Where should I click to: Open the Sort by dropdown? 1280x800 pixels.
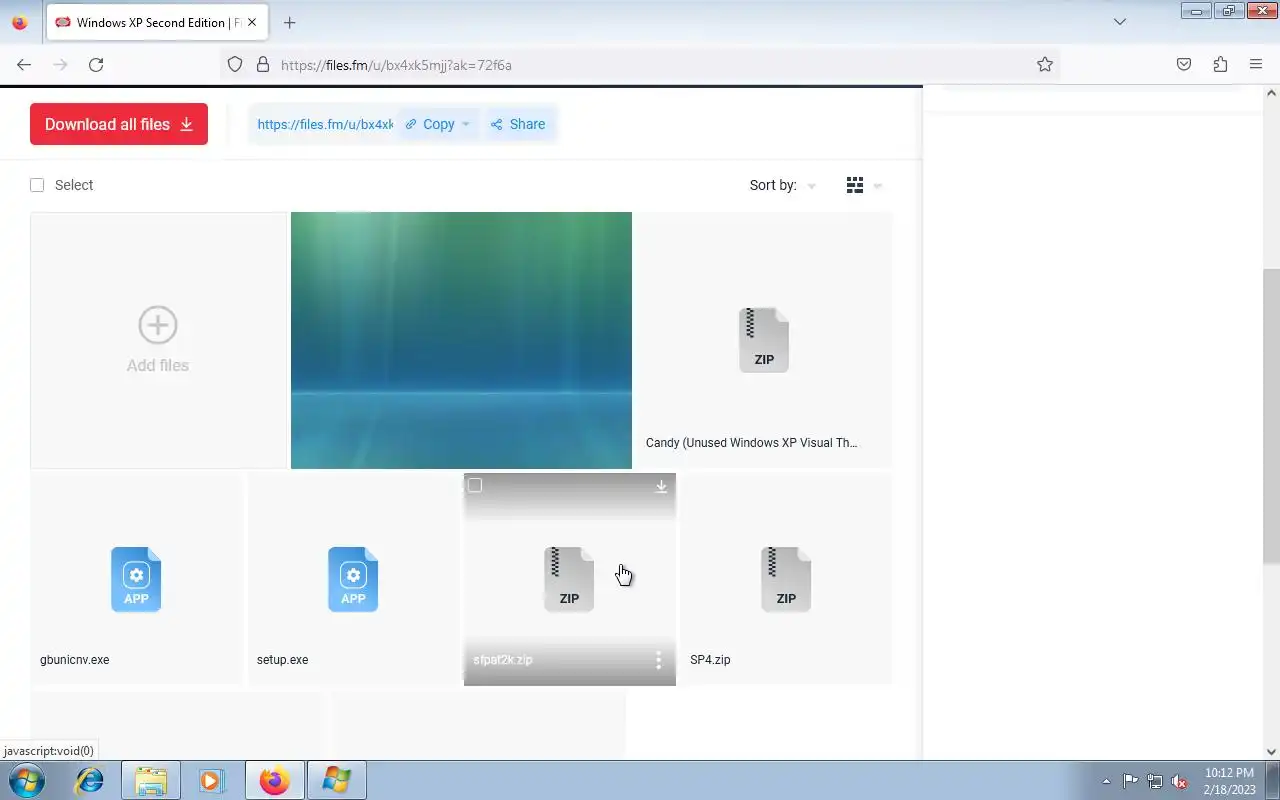pos(783,185)
